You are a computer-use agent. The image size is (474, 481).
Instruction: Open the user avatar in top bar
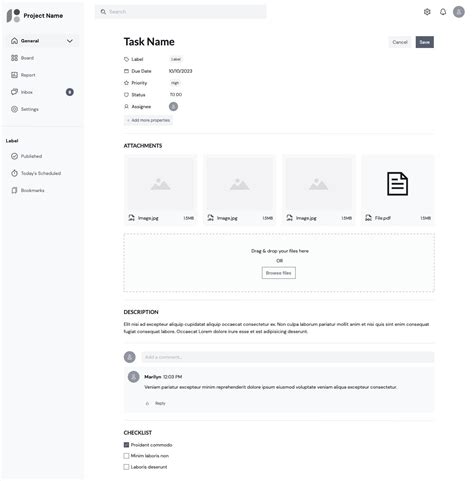point(459,12)
